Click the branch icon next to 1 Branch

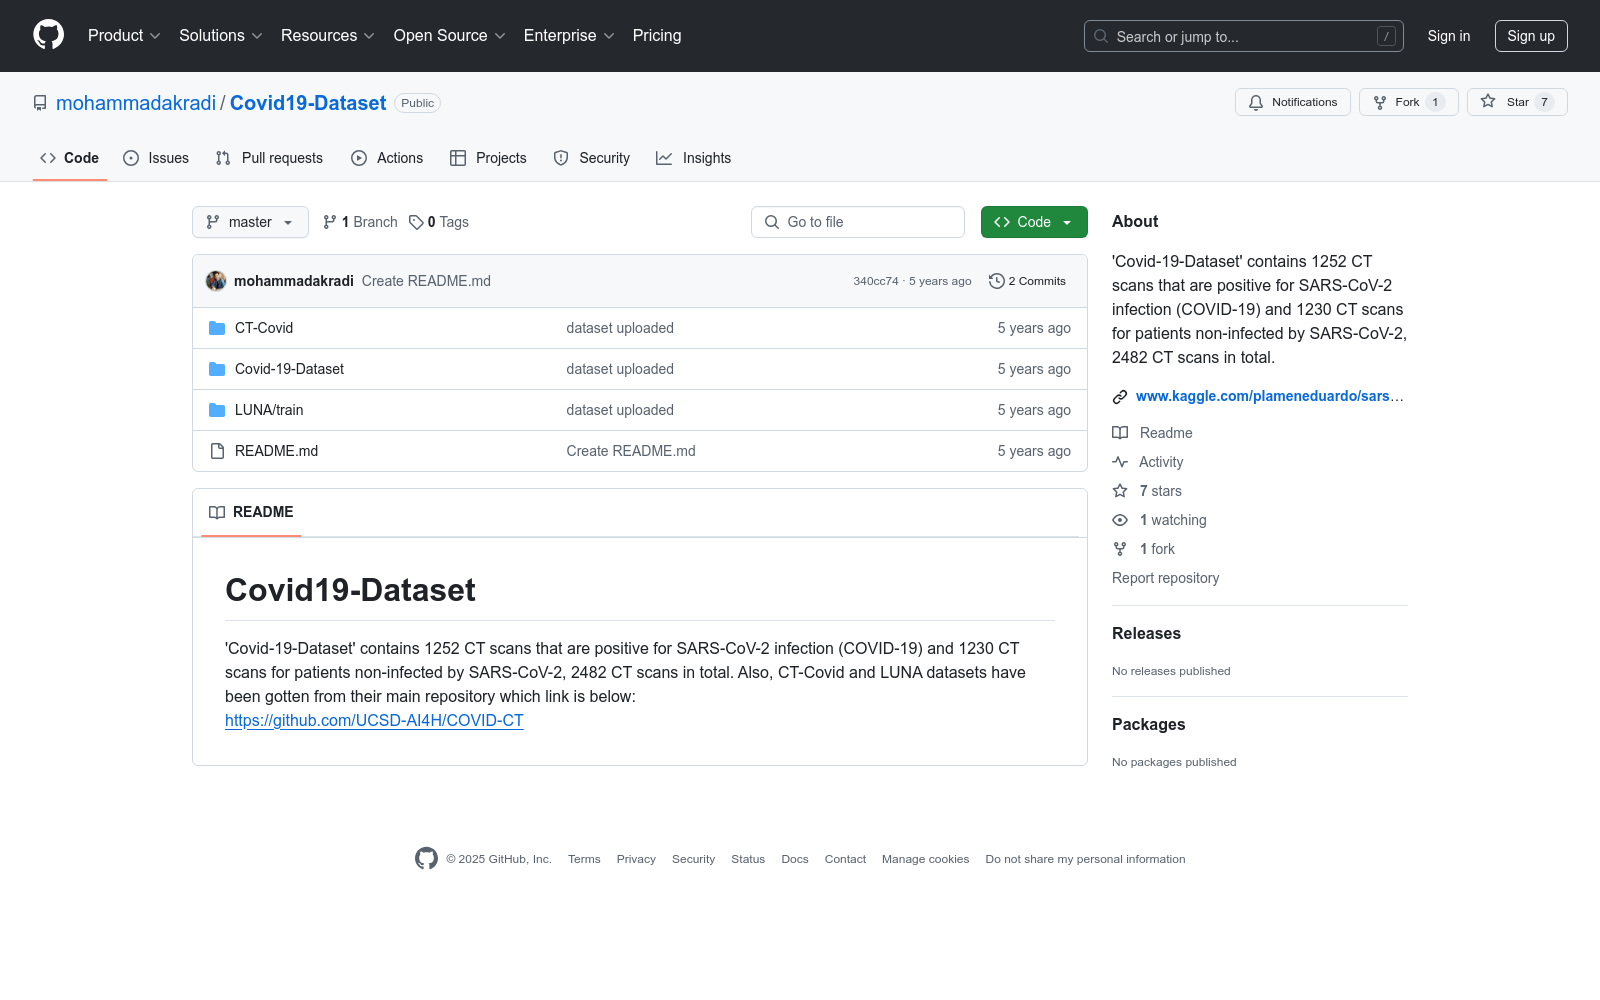[x=330, y=222]
